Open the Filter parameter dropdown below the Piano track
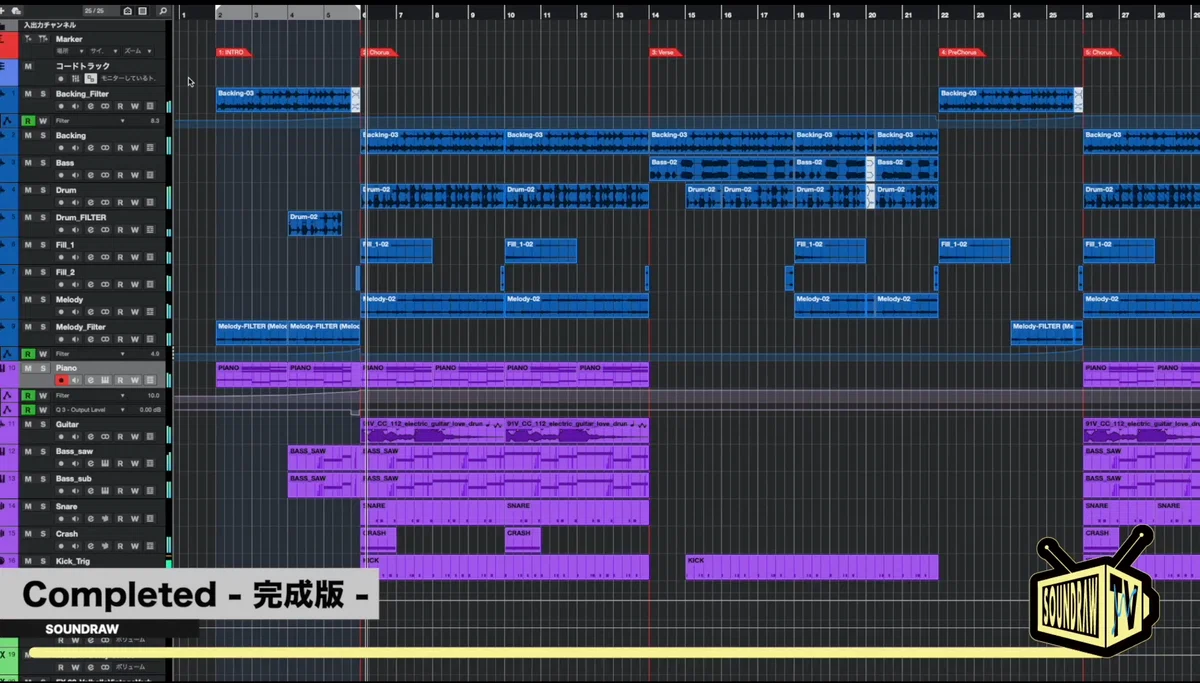 coord(124,396)
